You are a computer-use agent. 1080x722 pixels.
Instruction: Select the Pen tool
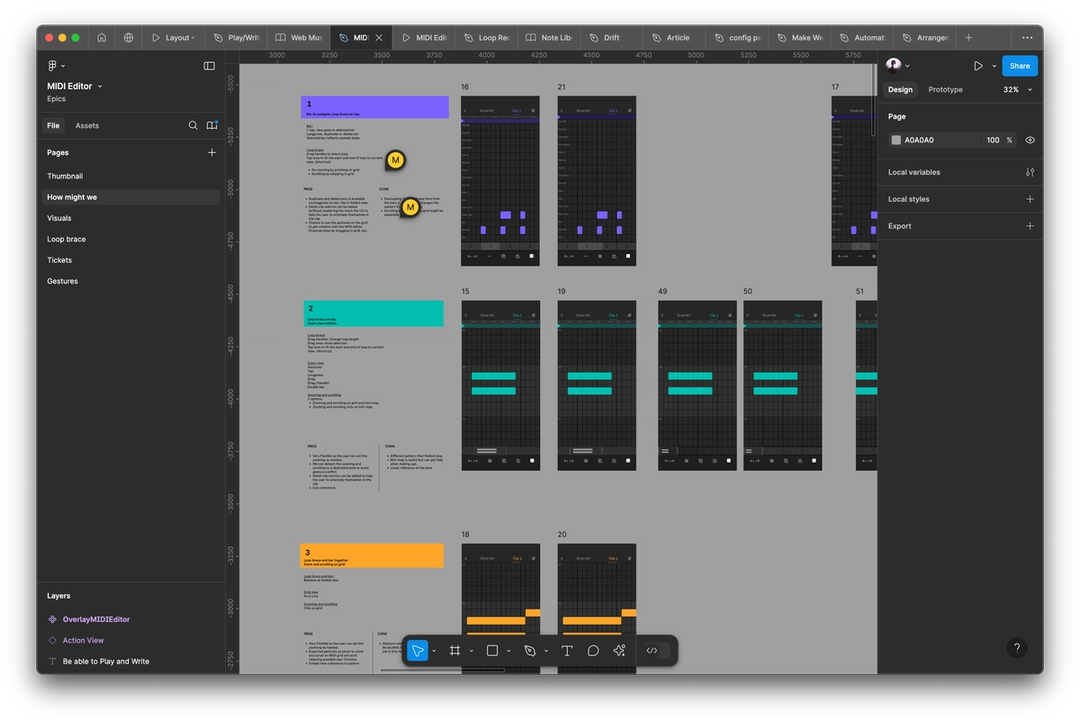tap(531, 650)
